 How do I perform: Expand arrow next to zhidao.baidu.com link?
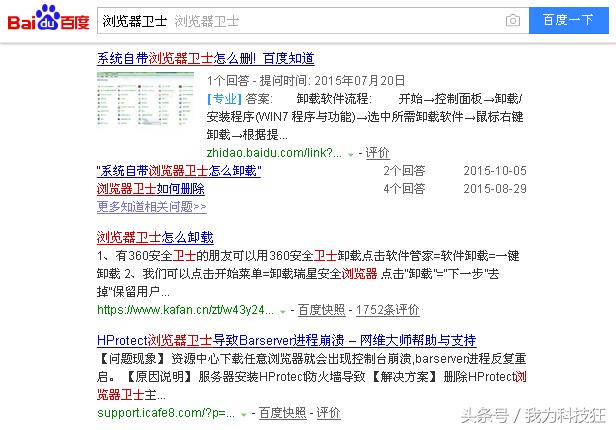351,154
